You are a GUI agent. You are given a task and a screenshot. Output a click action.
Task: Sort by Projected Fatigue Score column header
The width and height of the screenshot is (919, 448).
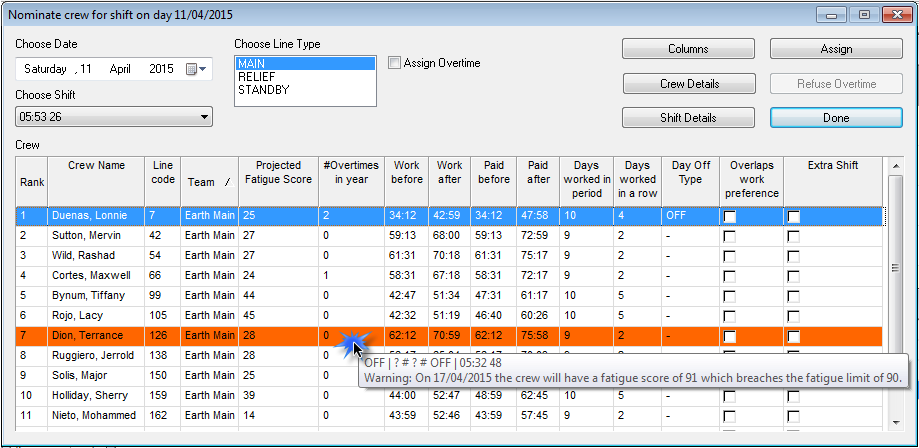(x=278, y=173)
